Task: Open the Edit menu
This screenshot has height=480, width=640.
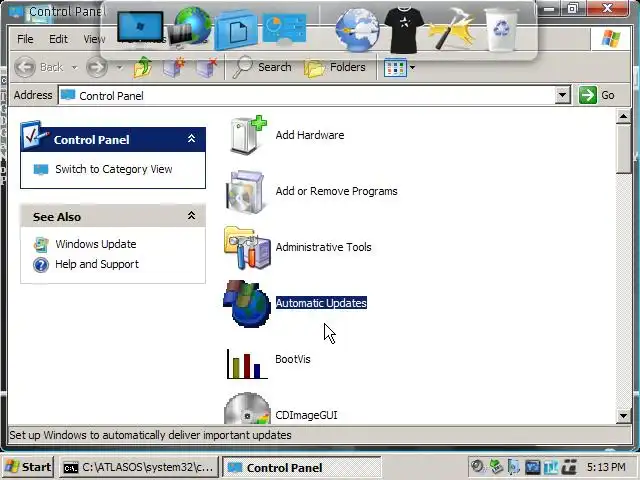Action: pyautogui.click(x=58, y=39)
